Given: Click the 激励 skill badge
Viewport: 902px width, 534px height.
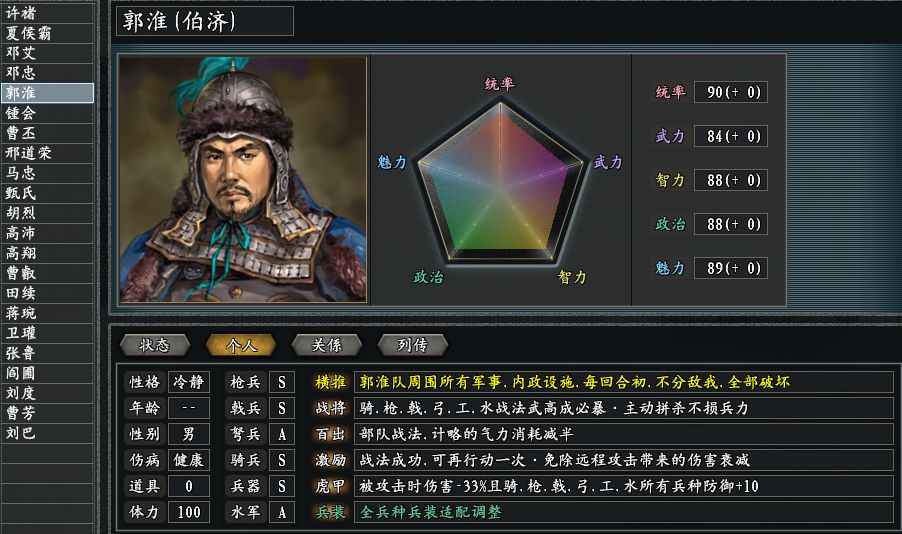Looking at the screenshot, I should [x=330, y=460].
